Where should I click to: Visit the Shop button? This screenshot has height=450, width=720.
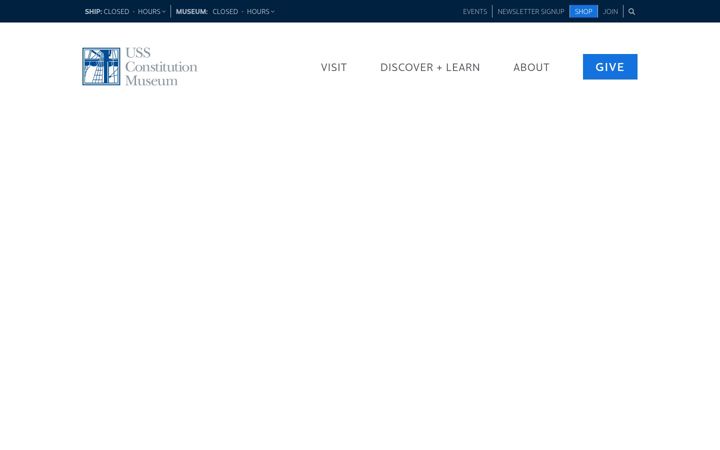point(583,11)
